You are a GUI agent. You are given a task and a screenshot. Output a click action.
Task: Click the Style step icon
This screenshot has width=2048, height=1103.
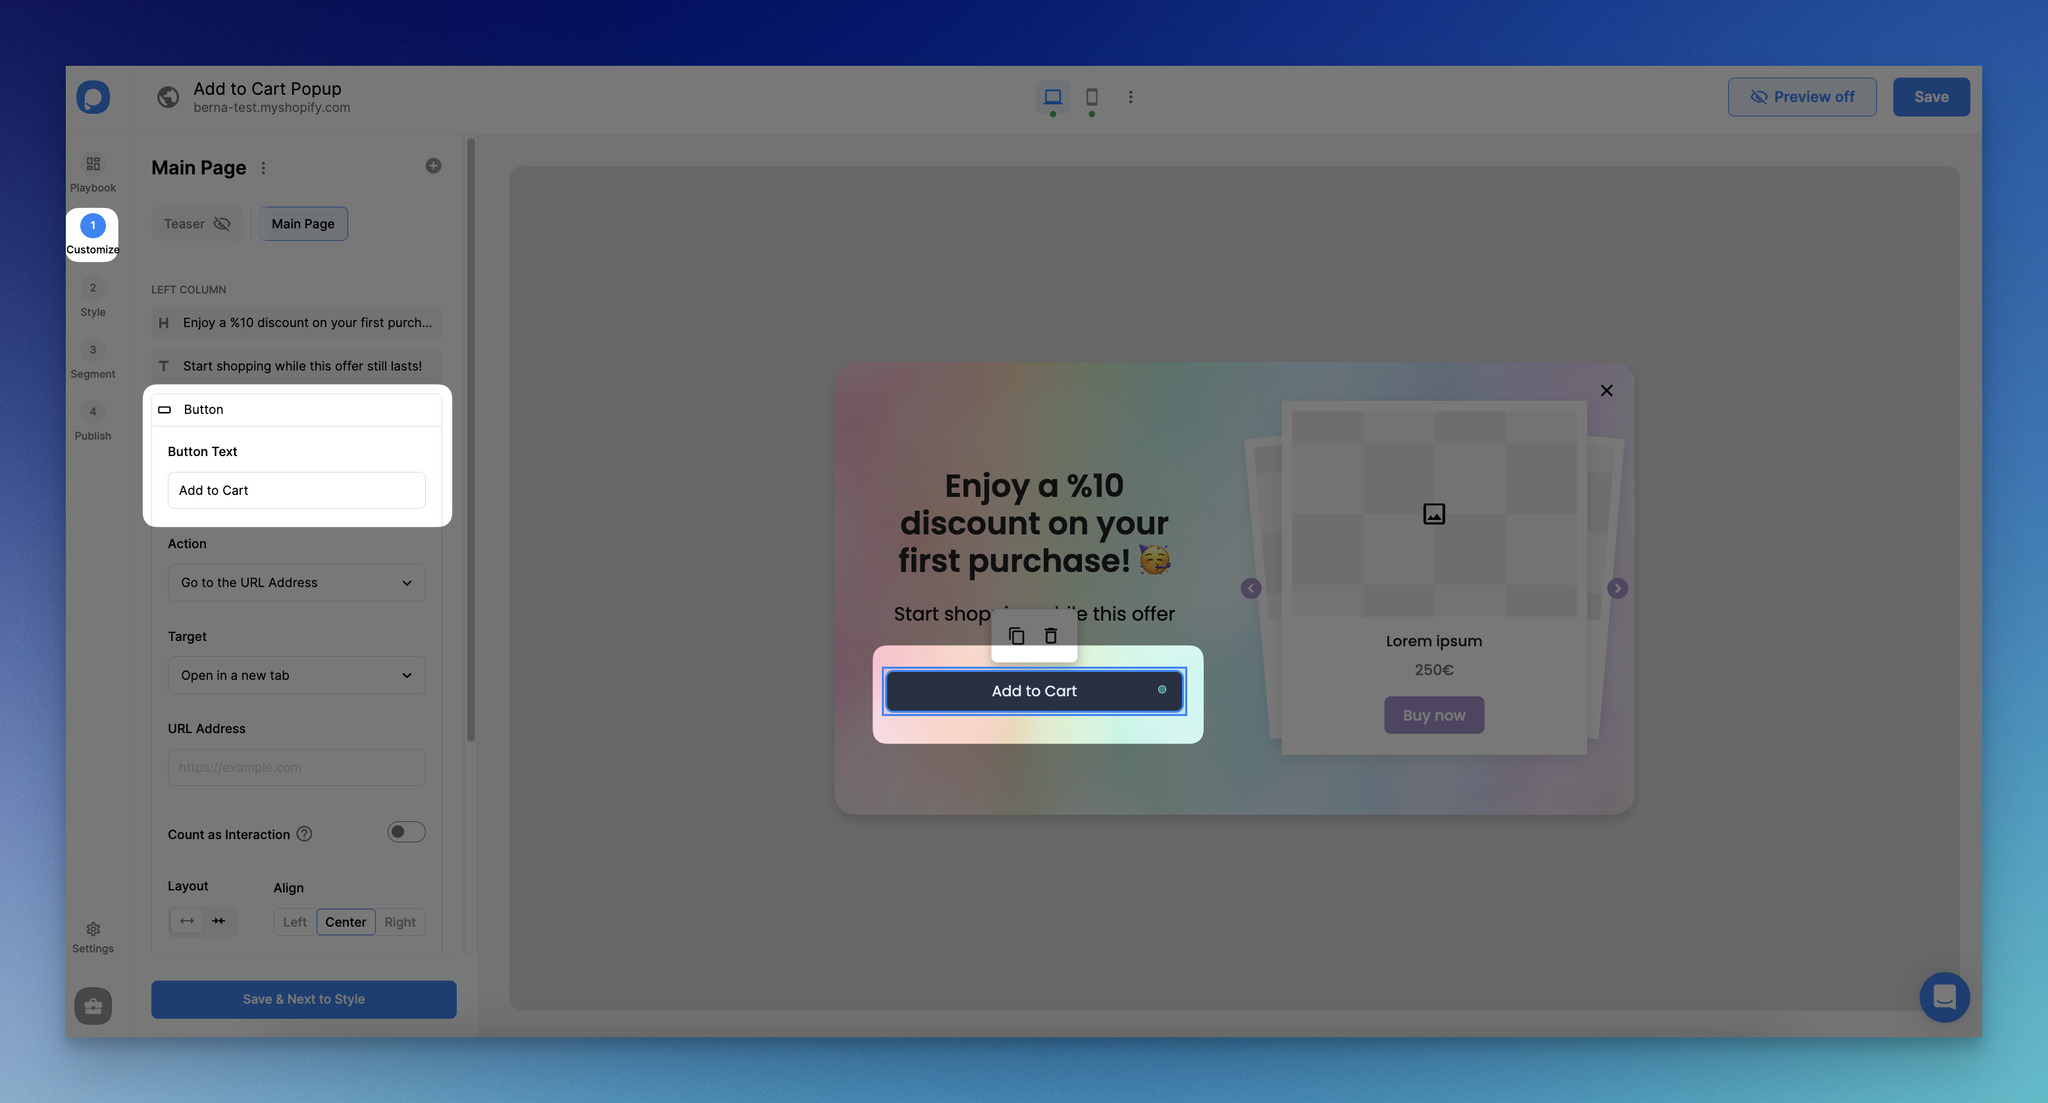(x=92, y=287)
